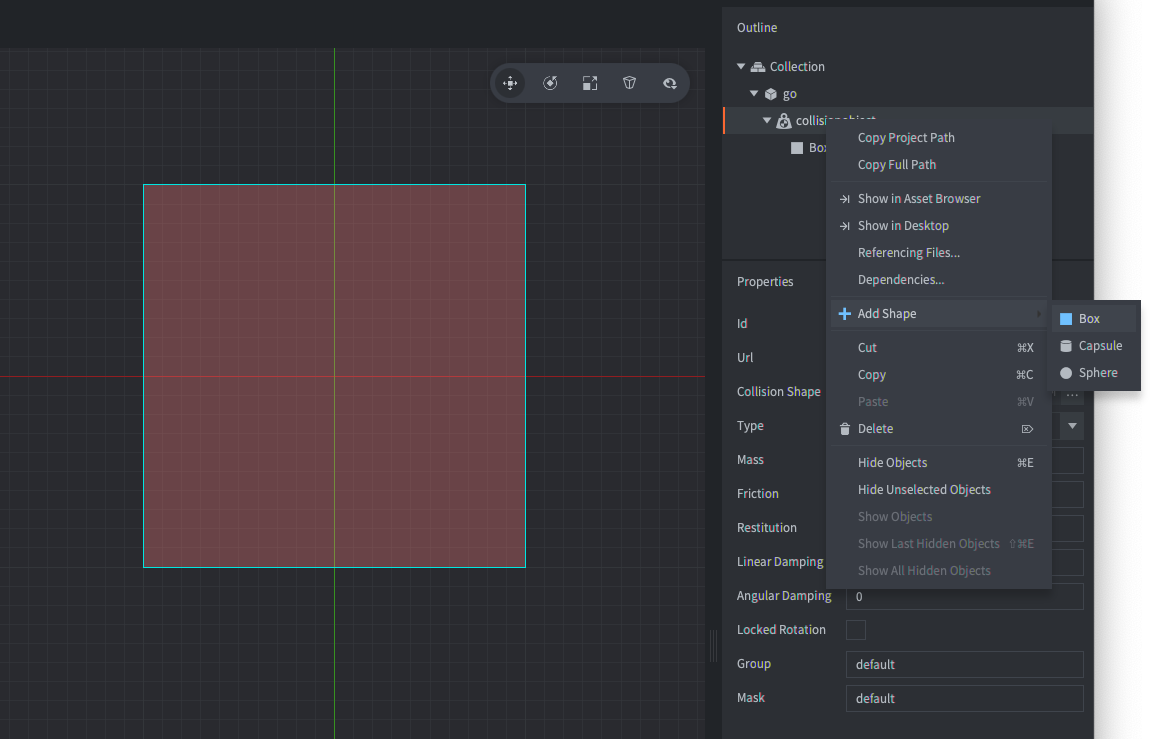Collapse the go node in Outline
This screenshot has height=739, width=1153.
coord(754,93)
